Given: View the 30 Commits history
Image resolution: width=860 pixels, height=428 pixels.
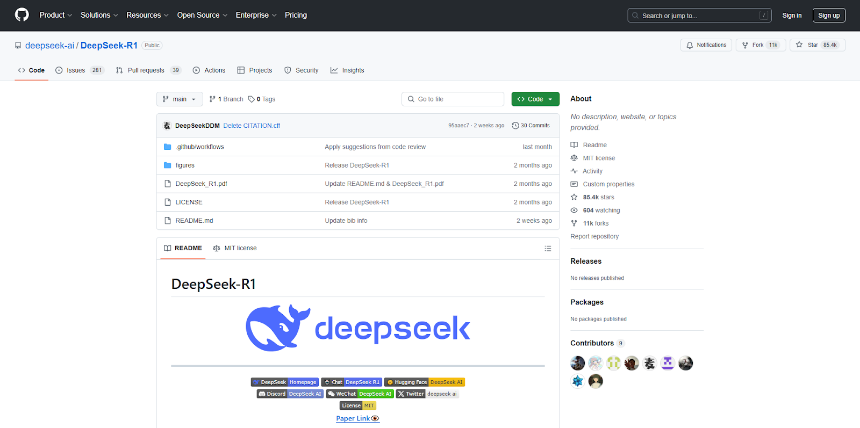Looking at the screenshot, I should pos(530,126).
